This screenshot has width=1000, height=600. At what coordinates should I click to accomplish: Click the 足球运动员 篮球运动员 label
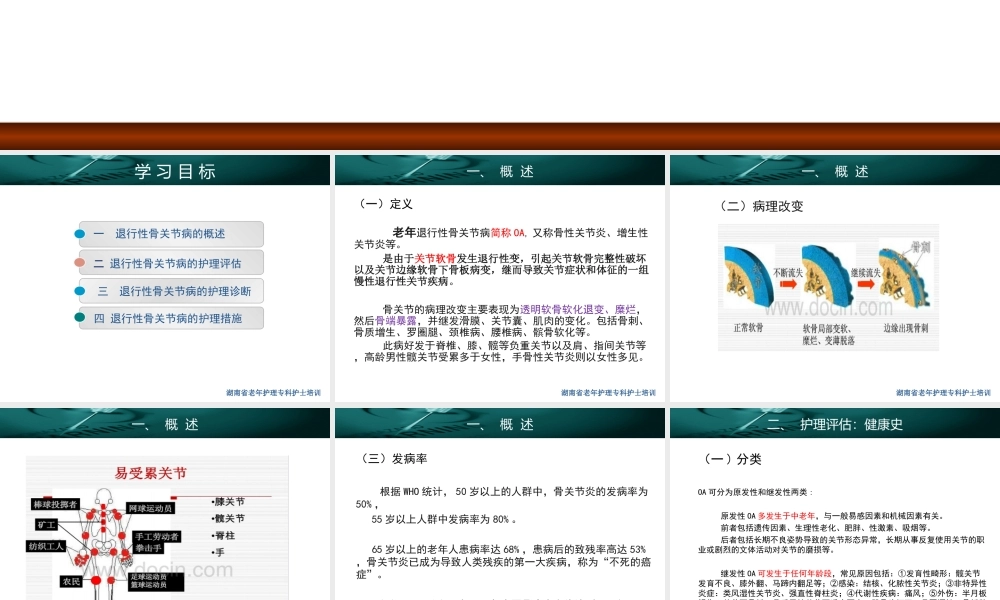(156, 581)
